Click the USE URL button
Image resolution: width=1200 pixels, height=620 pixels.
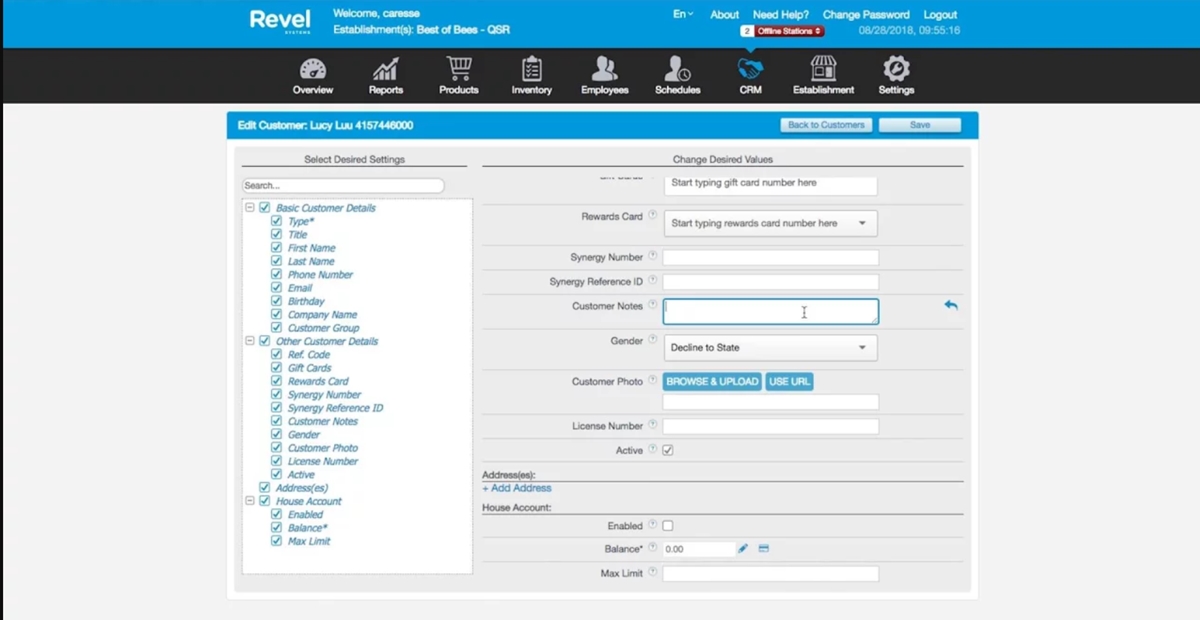click(789, 382)
